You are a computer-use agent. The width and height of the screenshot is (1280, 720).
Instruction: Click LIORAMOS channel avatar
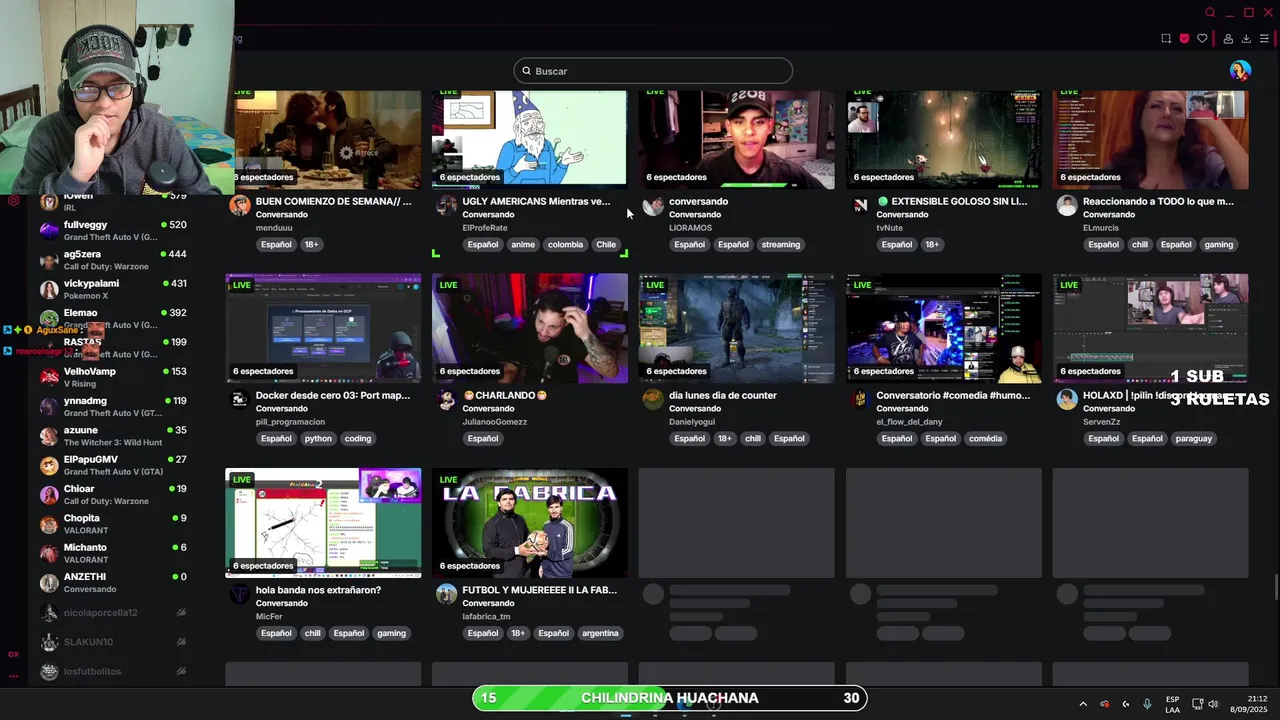click(653, 206)
